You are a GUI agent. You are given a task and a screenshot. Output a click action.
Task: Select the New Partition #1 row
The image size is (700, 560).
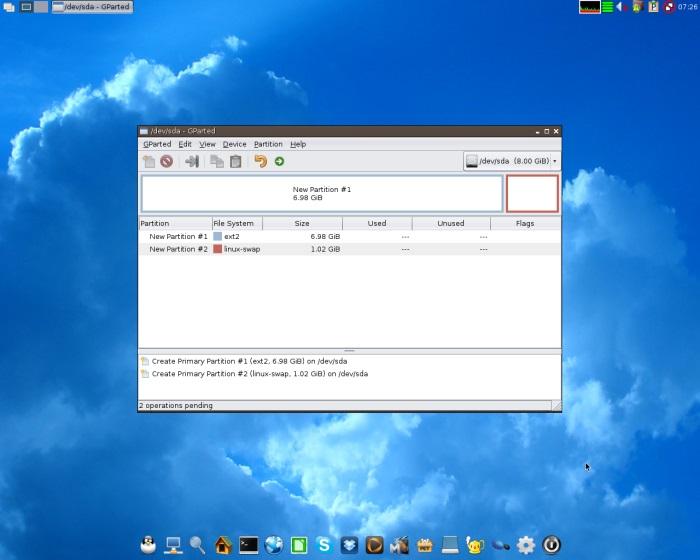pos(350,236)
